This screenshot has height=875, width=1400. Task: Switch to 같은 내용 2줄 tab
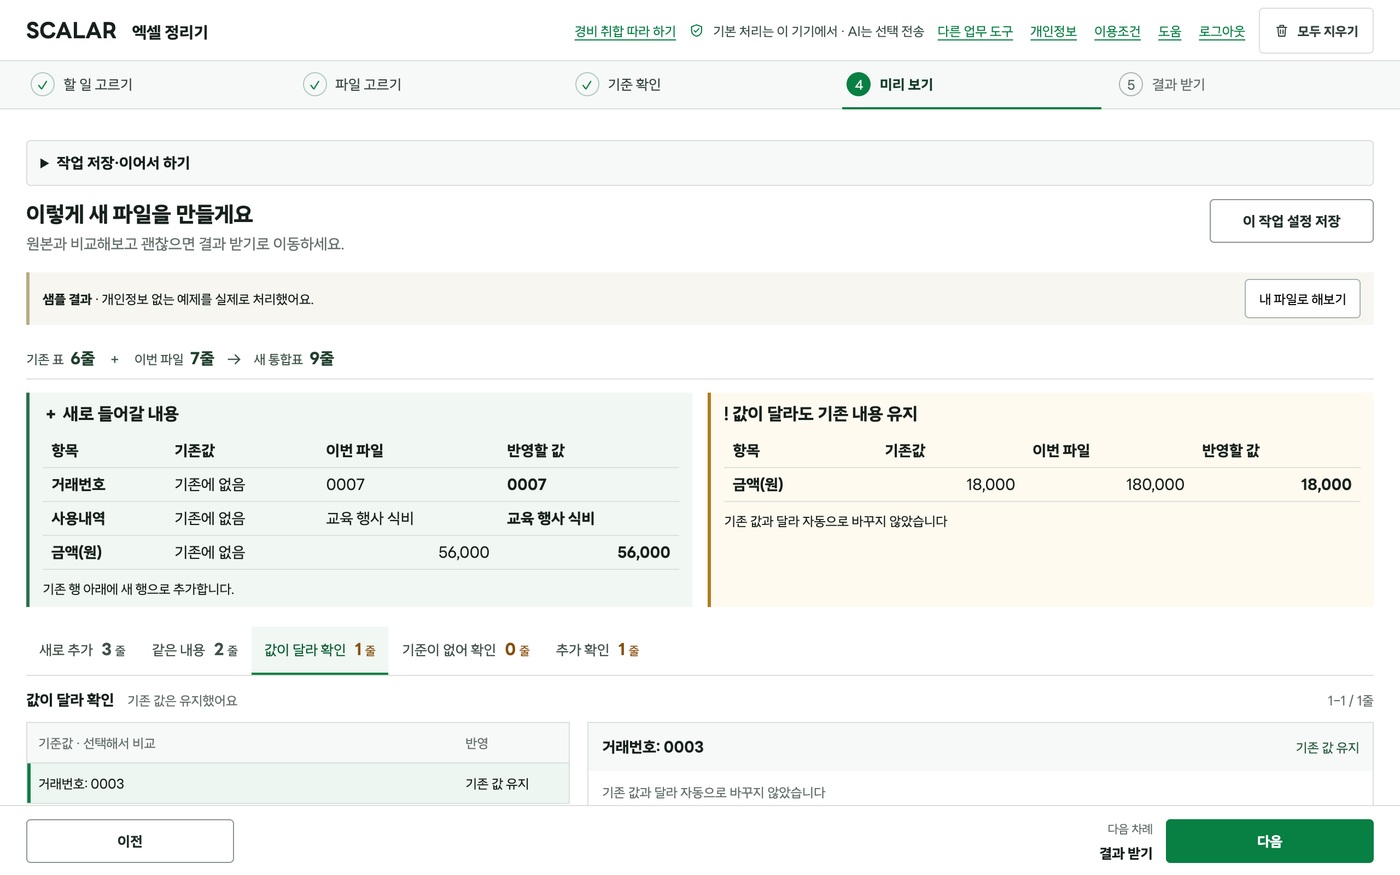click(195, 650)
